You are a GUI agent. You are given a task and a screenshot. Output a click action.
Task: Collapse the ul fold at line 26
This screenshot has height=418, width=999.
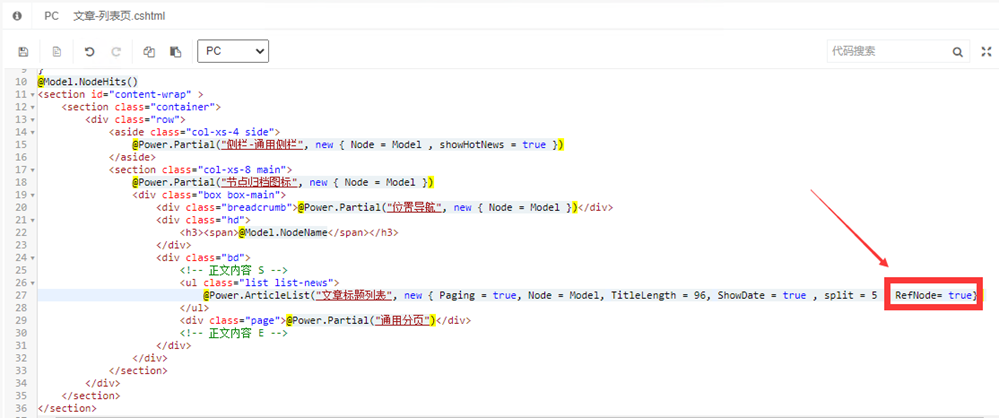click(x=32, y=283)
